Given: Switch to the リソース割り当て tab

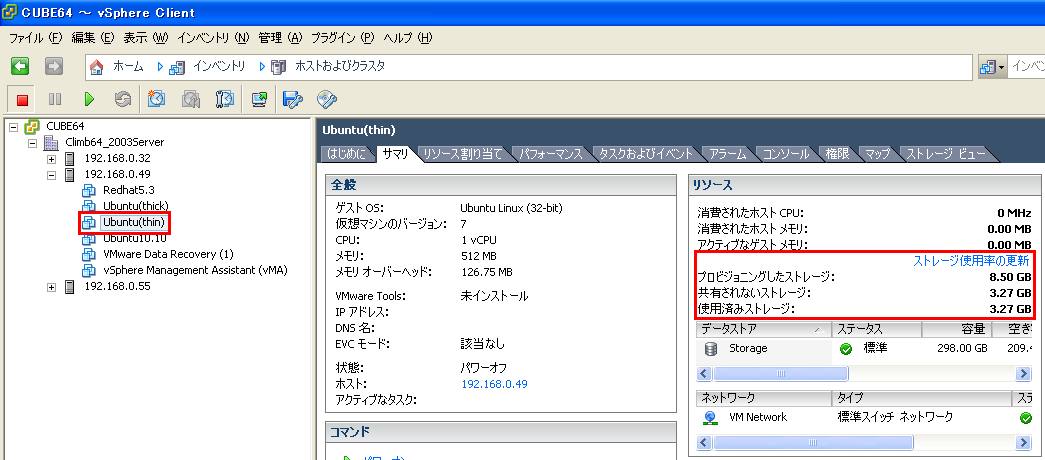Looking at the screenshot, I should pos(463,154).
